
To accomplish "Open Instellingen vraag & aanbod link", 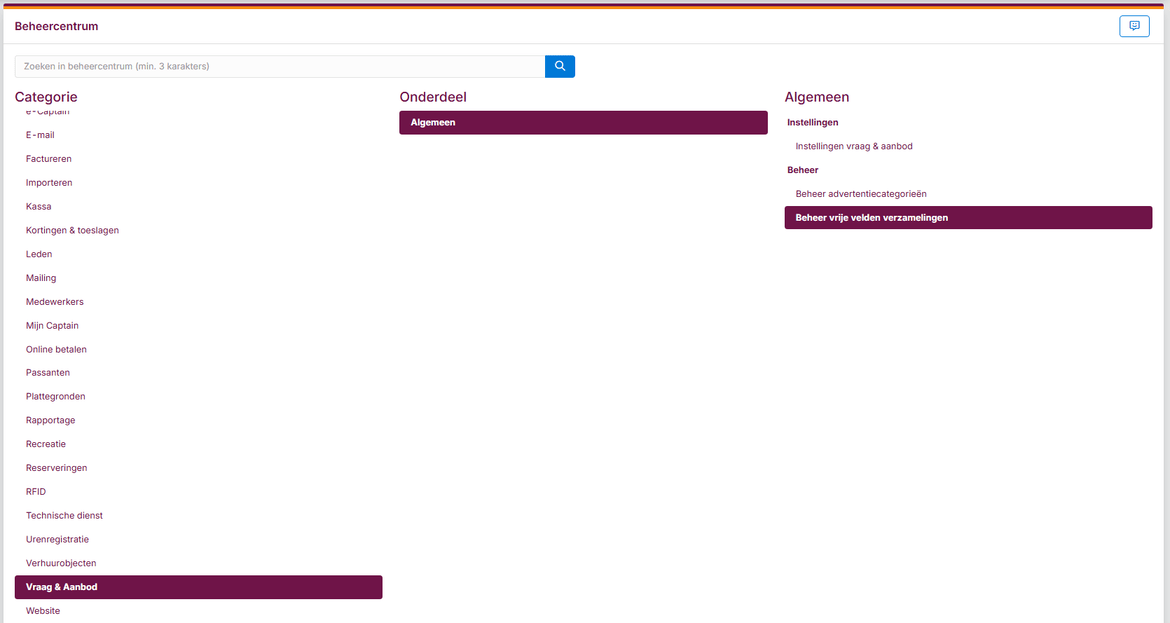I will click(854, 146).
